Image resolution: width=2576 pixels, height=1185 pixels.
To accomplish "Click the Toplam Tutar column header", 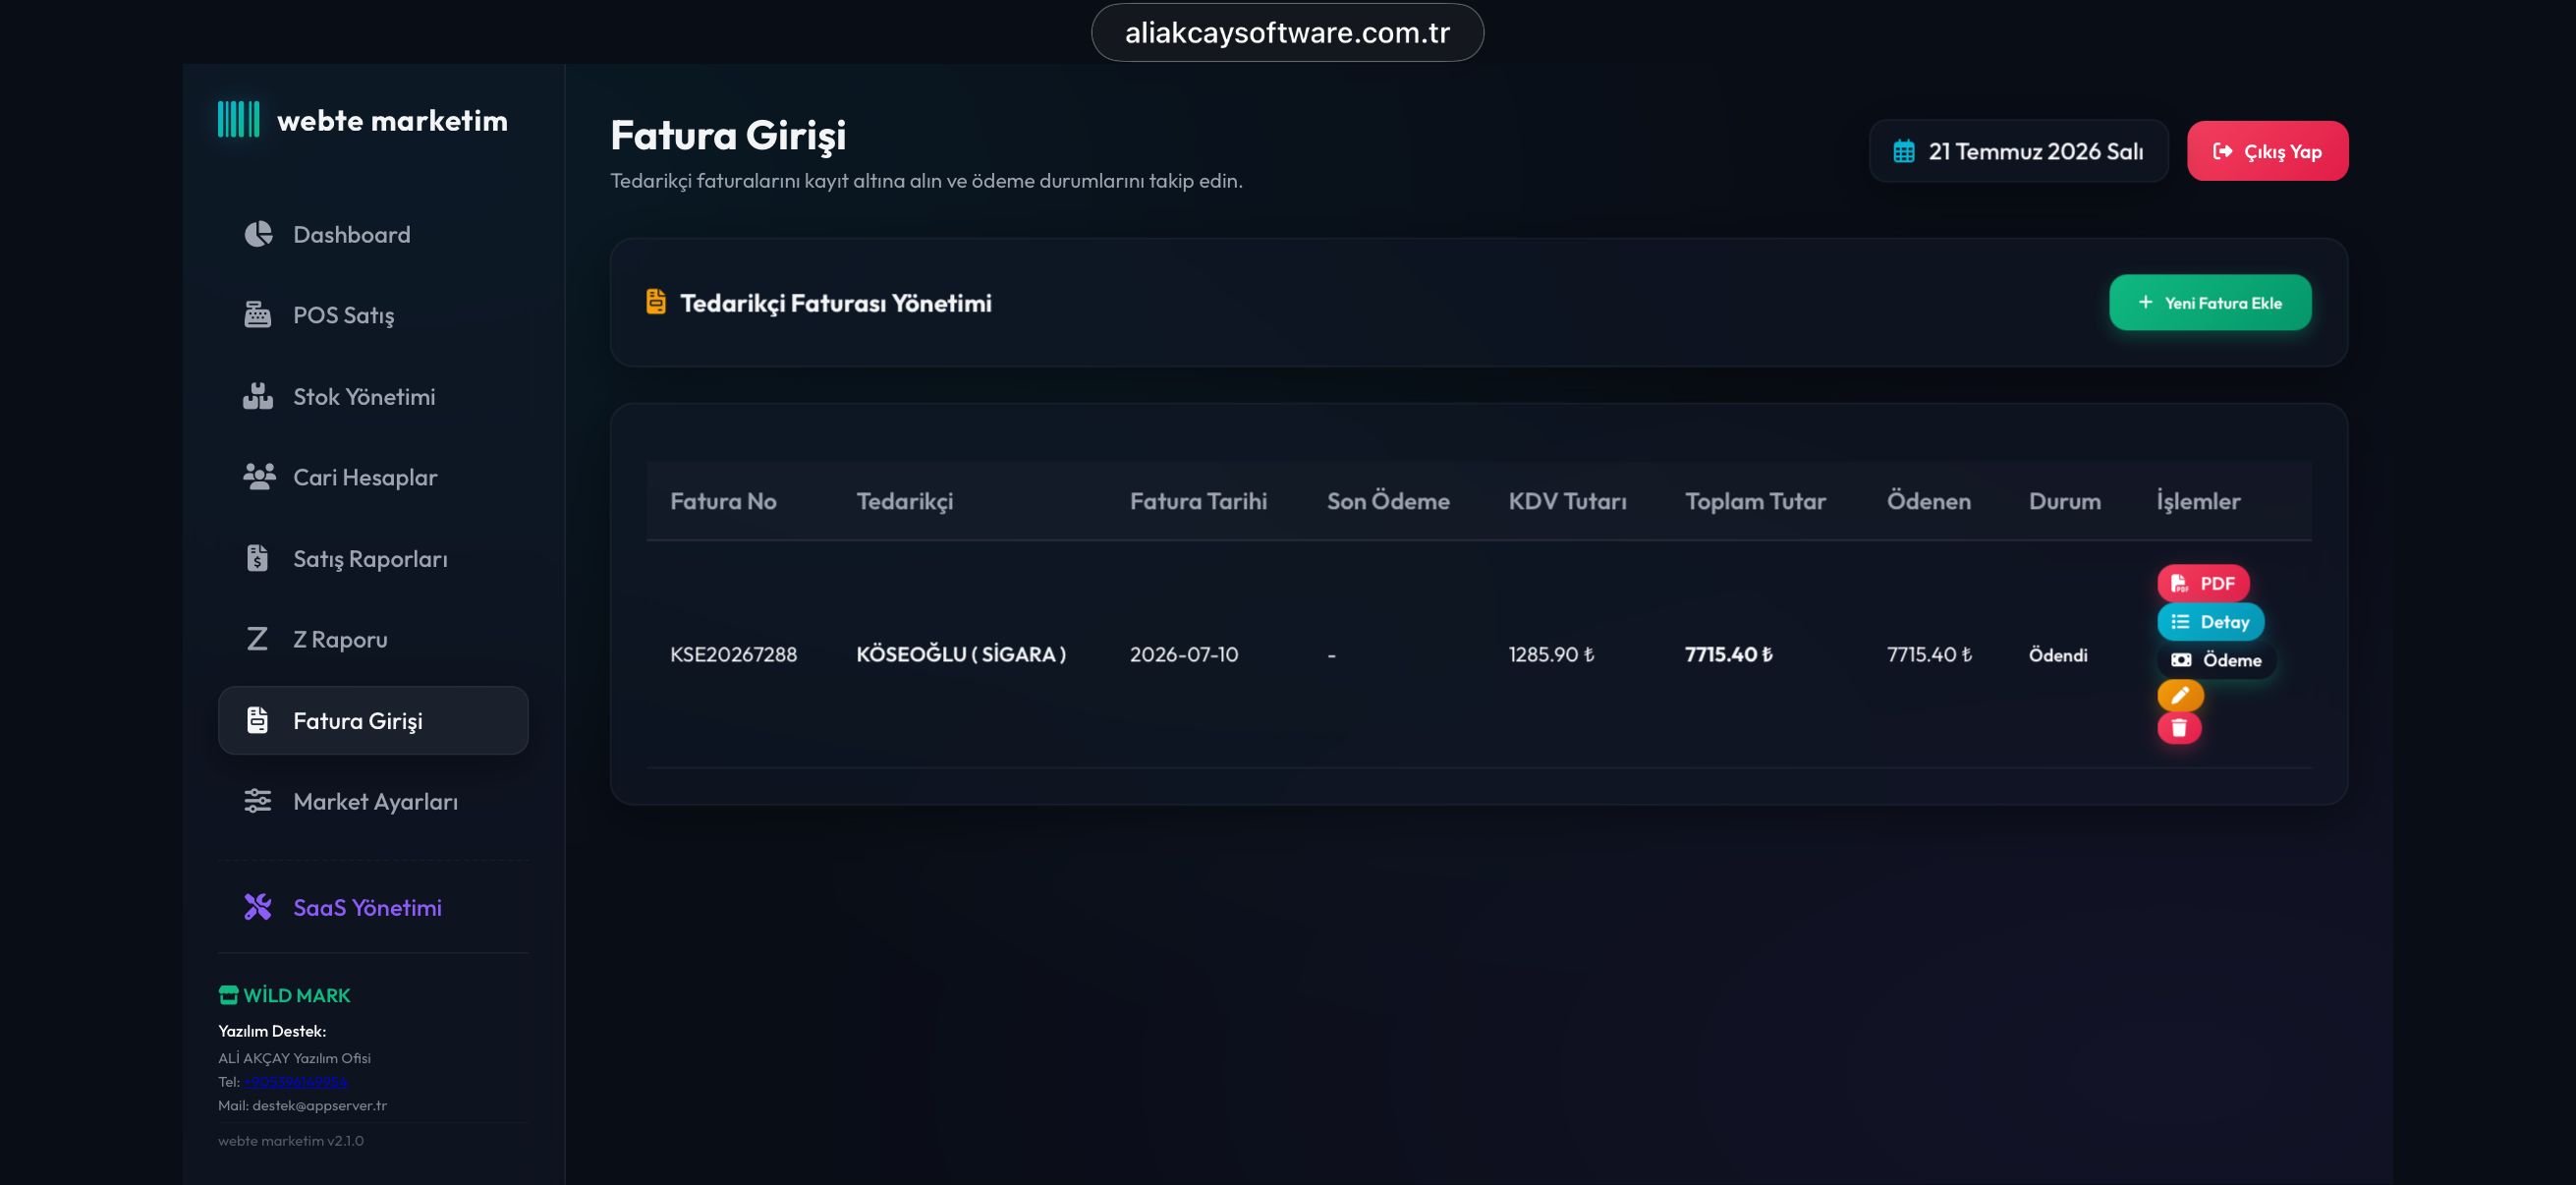I will (x=1755, y=501).
